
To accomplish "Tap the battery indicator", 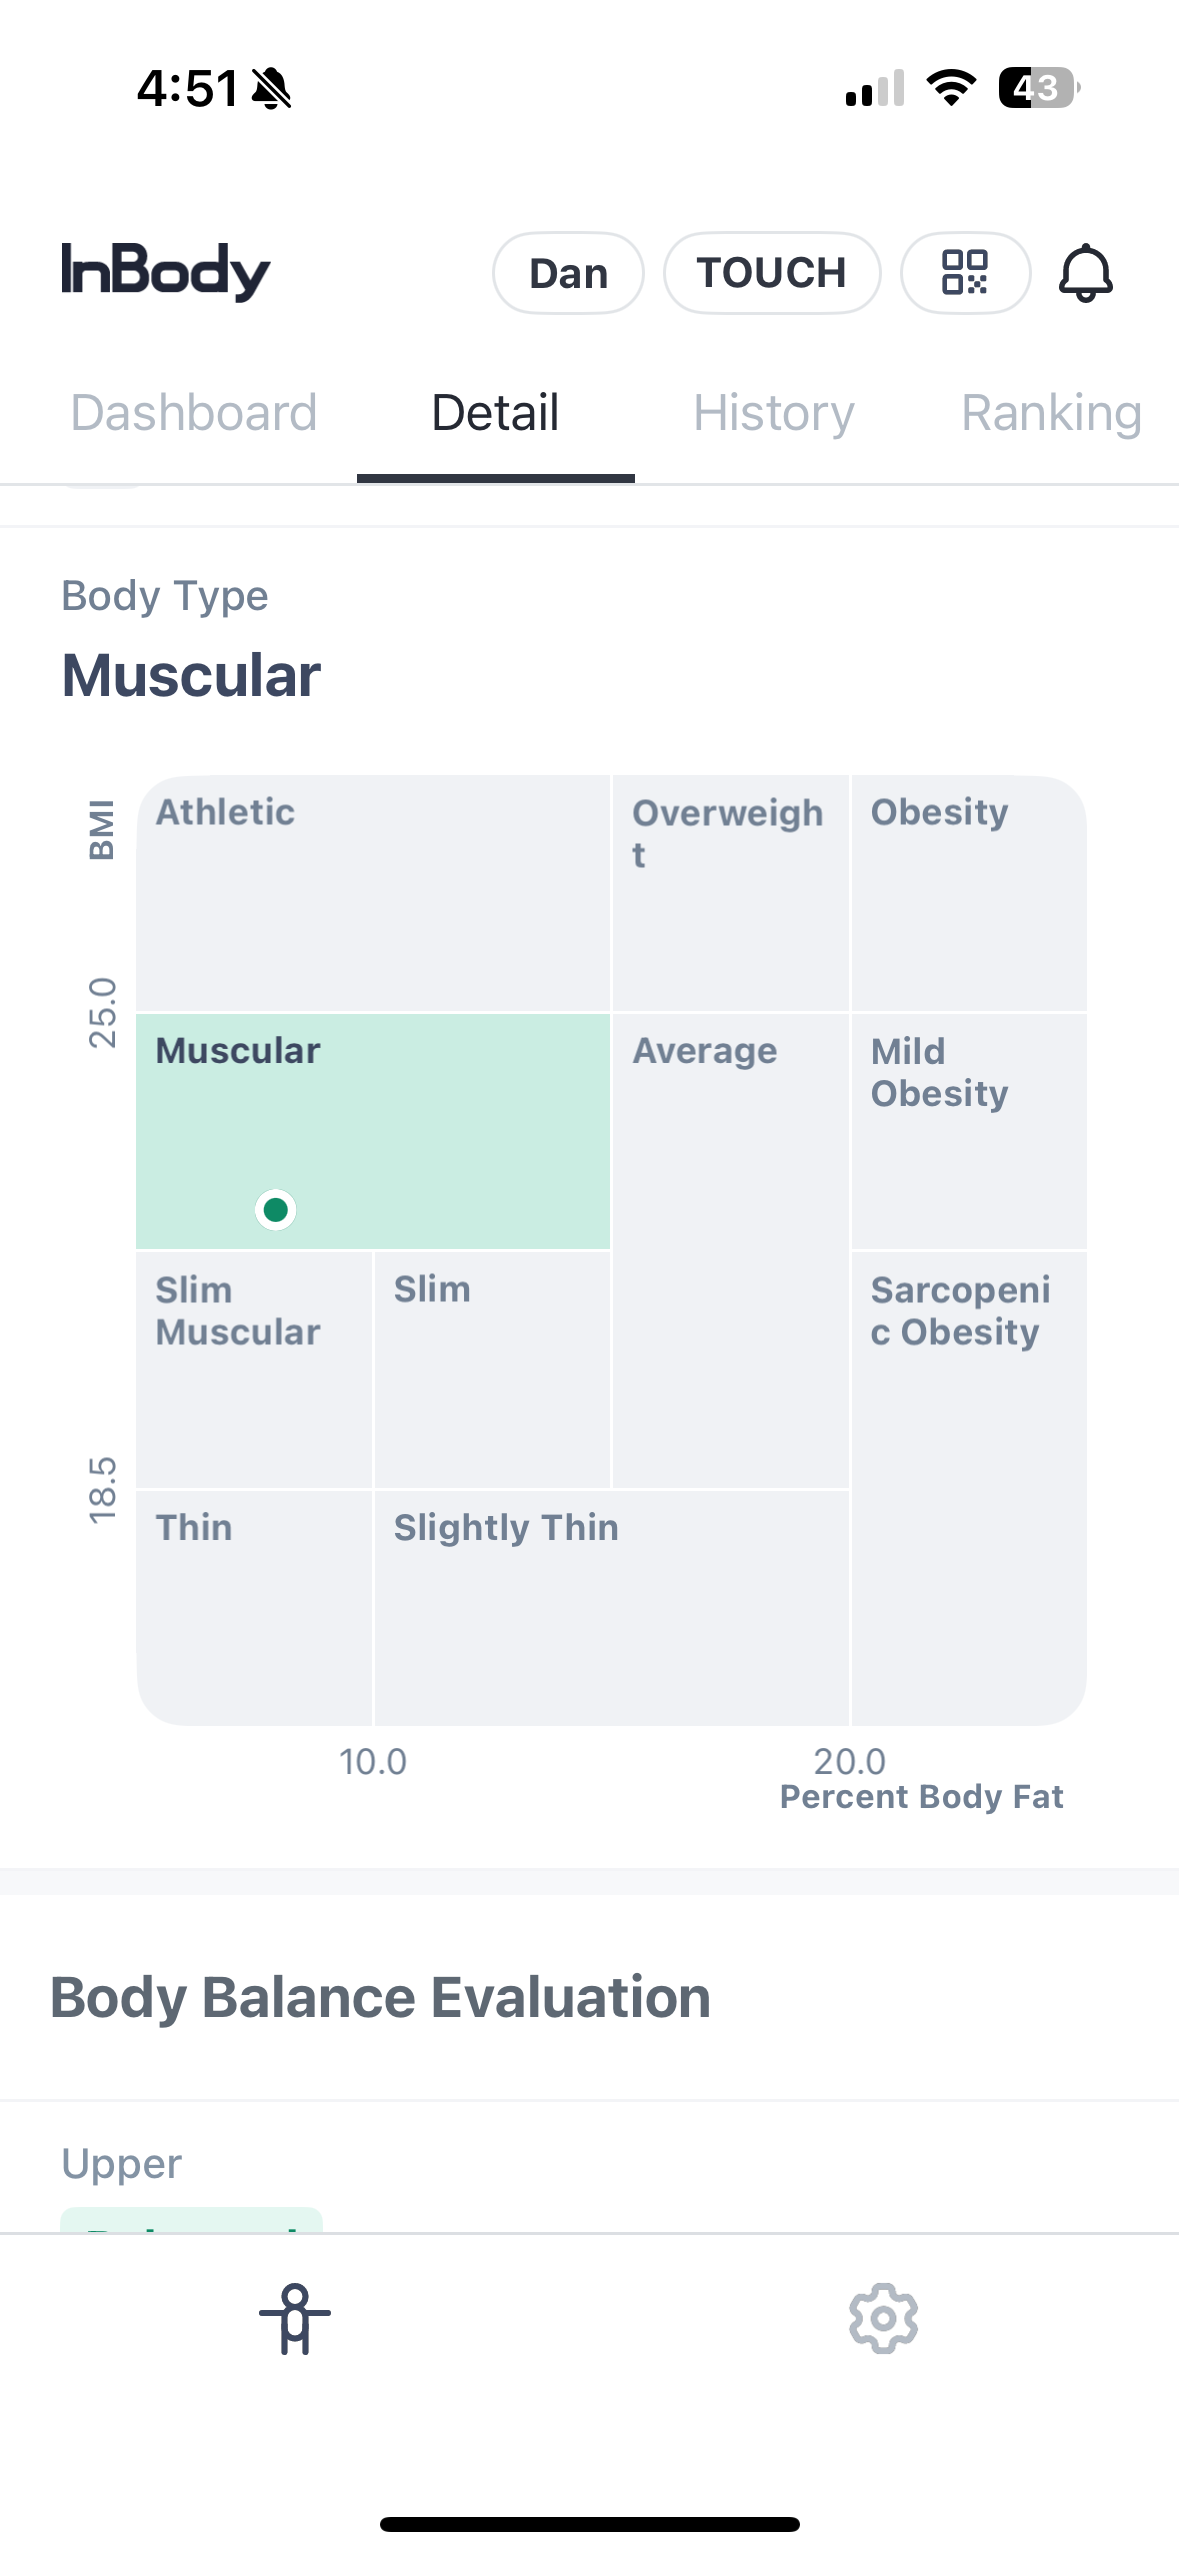I will click(1039, 88).
